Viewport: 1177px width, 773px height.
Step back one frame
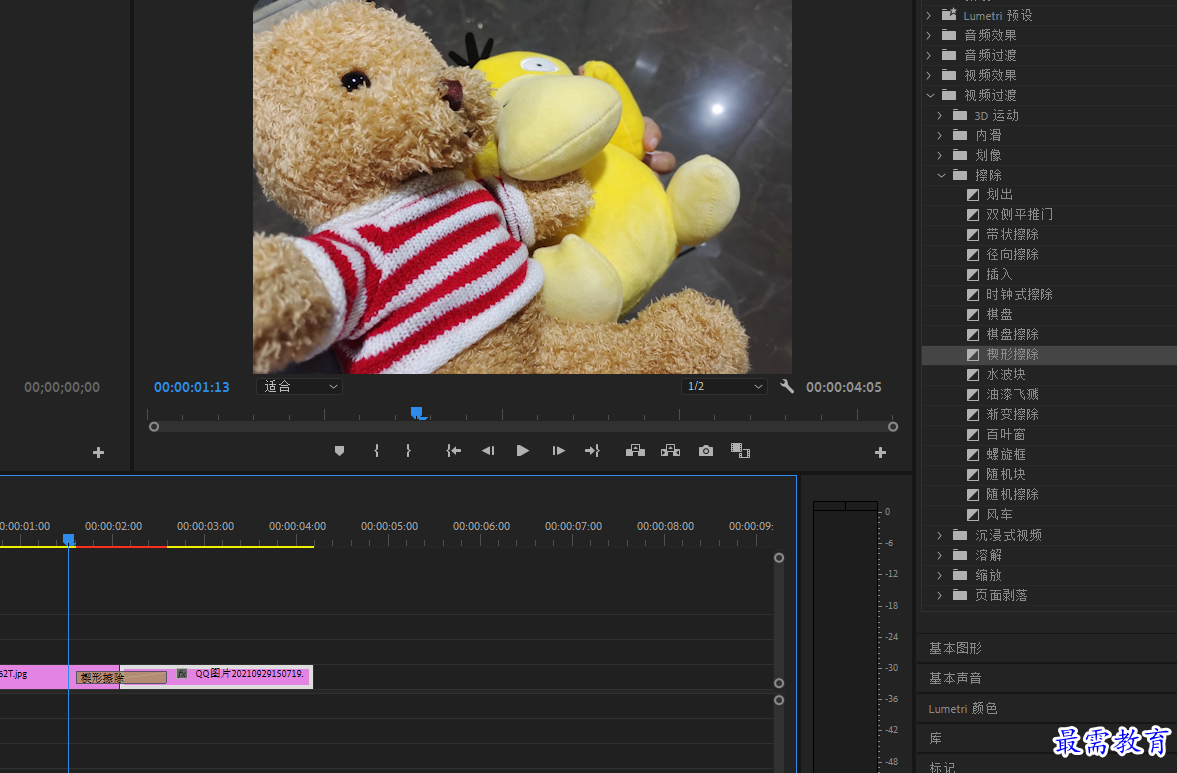pos(488,451)
